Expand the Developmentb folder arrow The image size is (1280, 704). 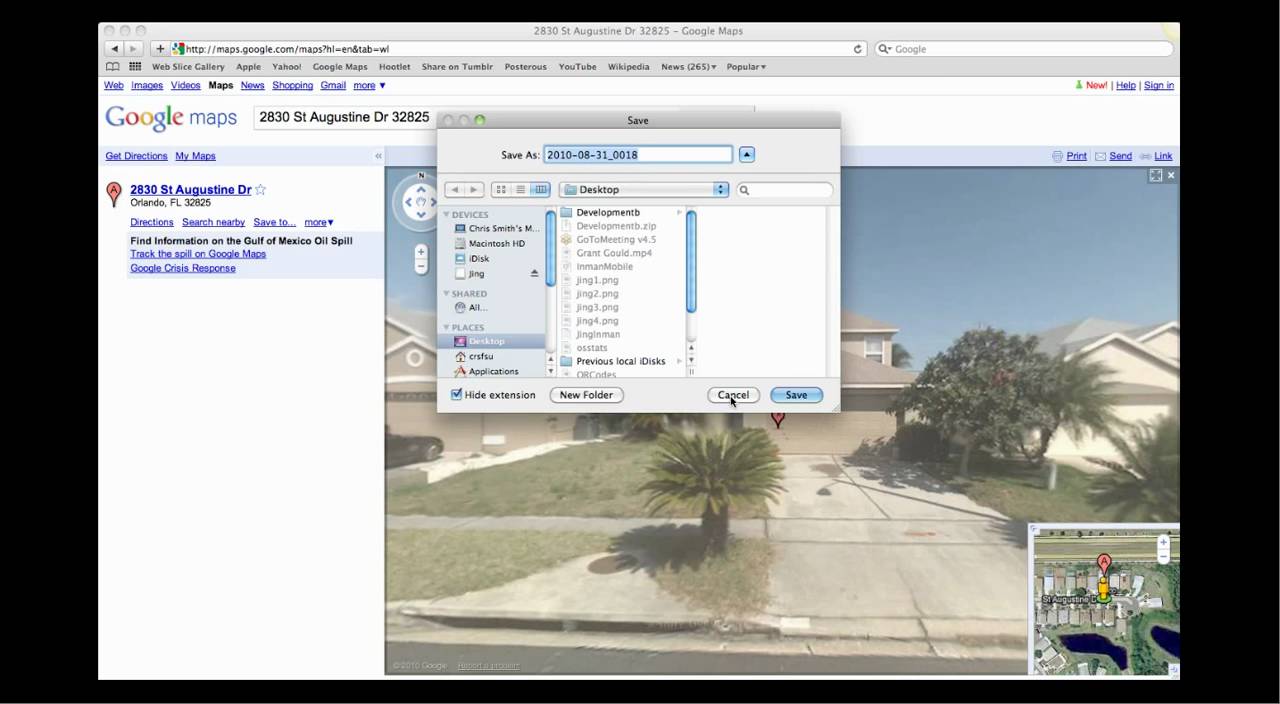point(679,212)
